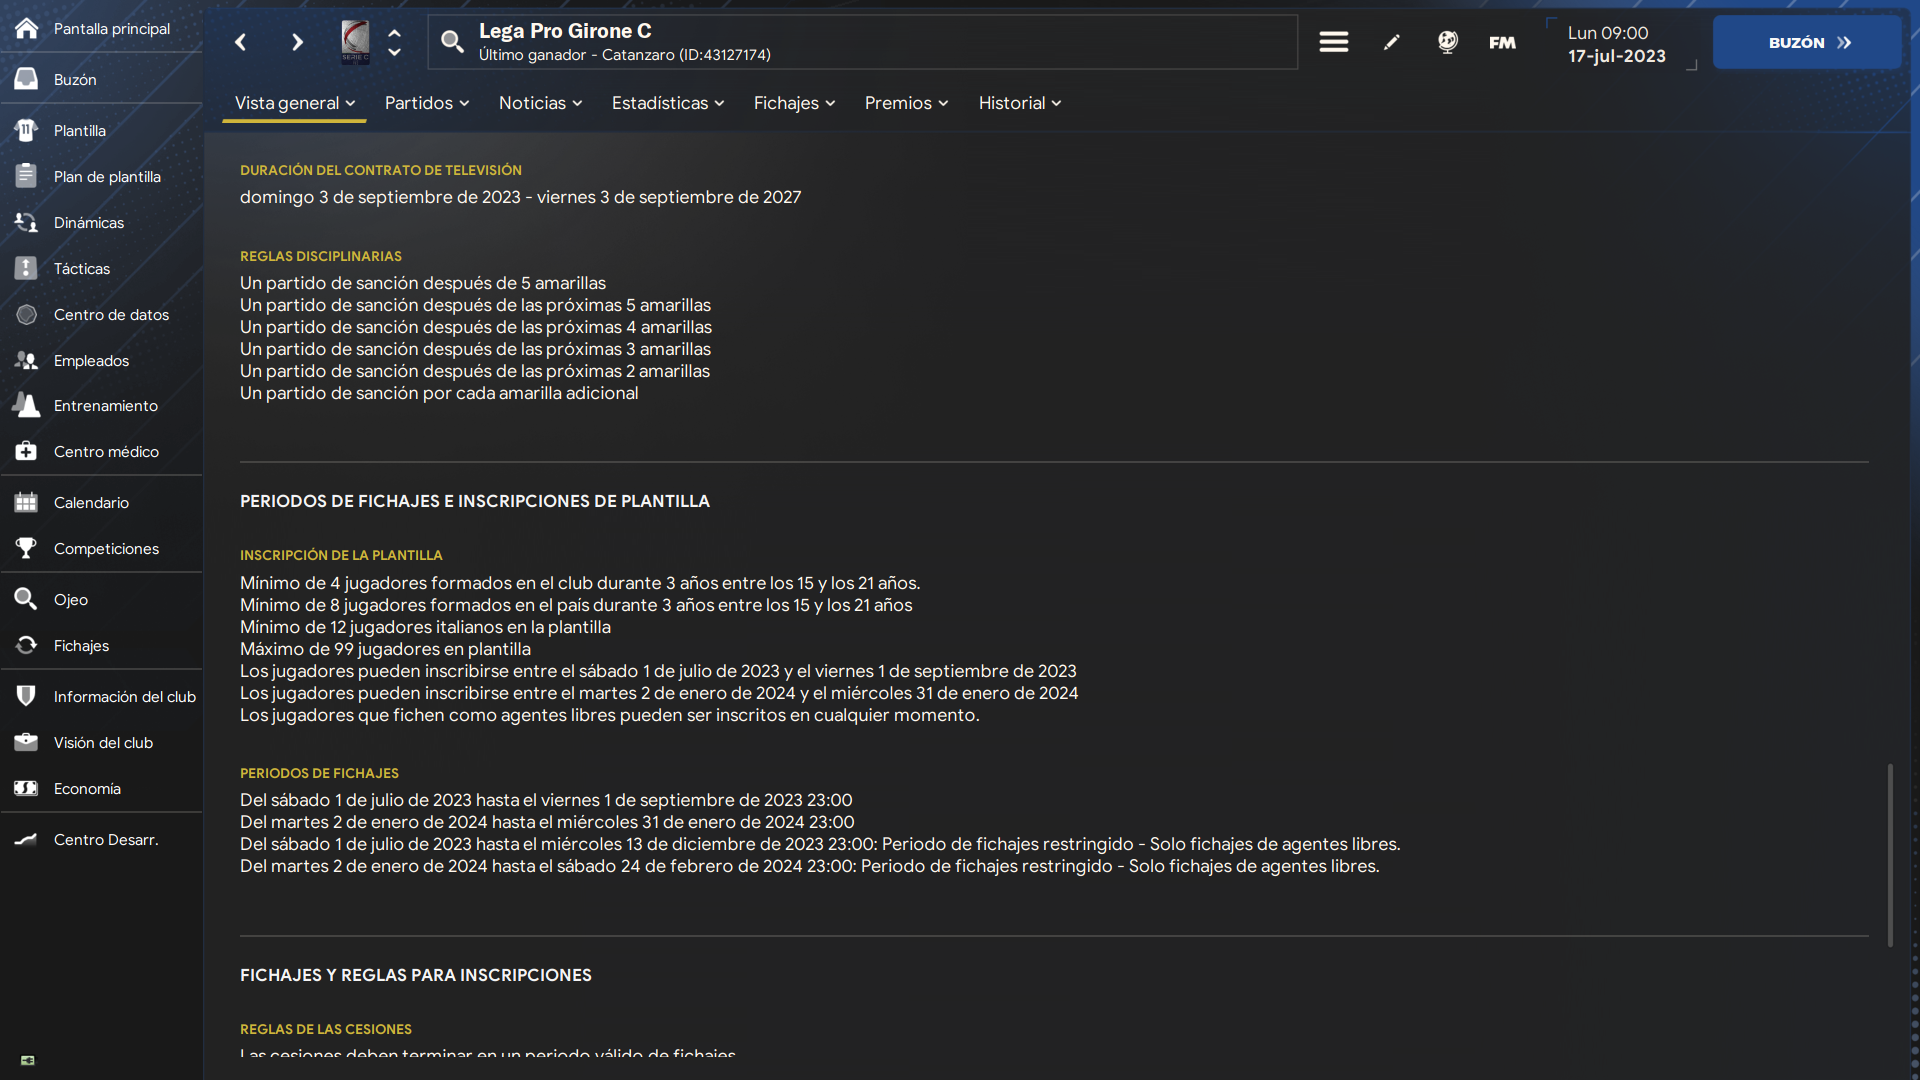Click 'PERIODOS DE FICHAJES' heading
Viewport: 1920px width, 1080px height.
(319, 773)
